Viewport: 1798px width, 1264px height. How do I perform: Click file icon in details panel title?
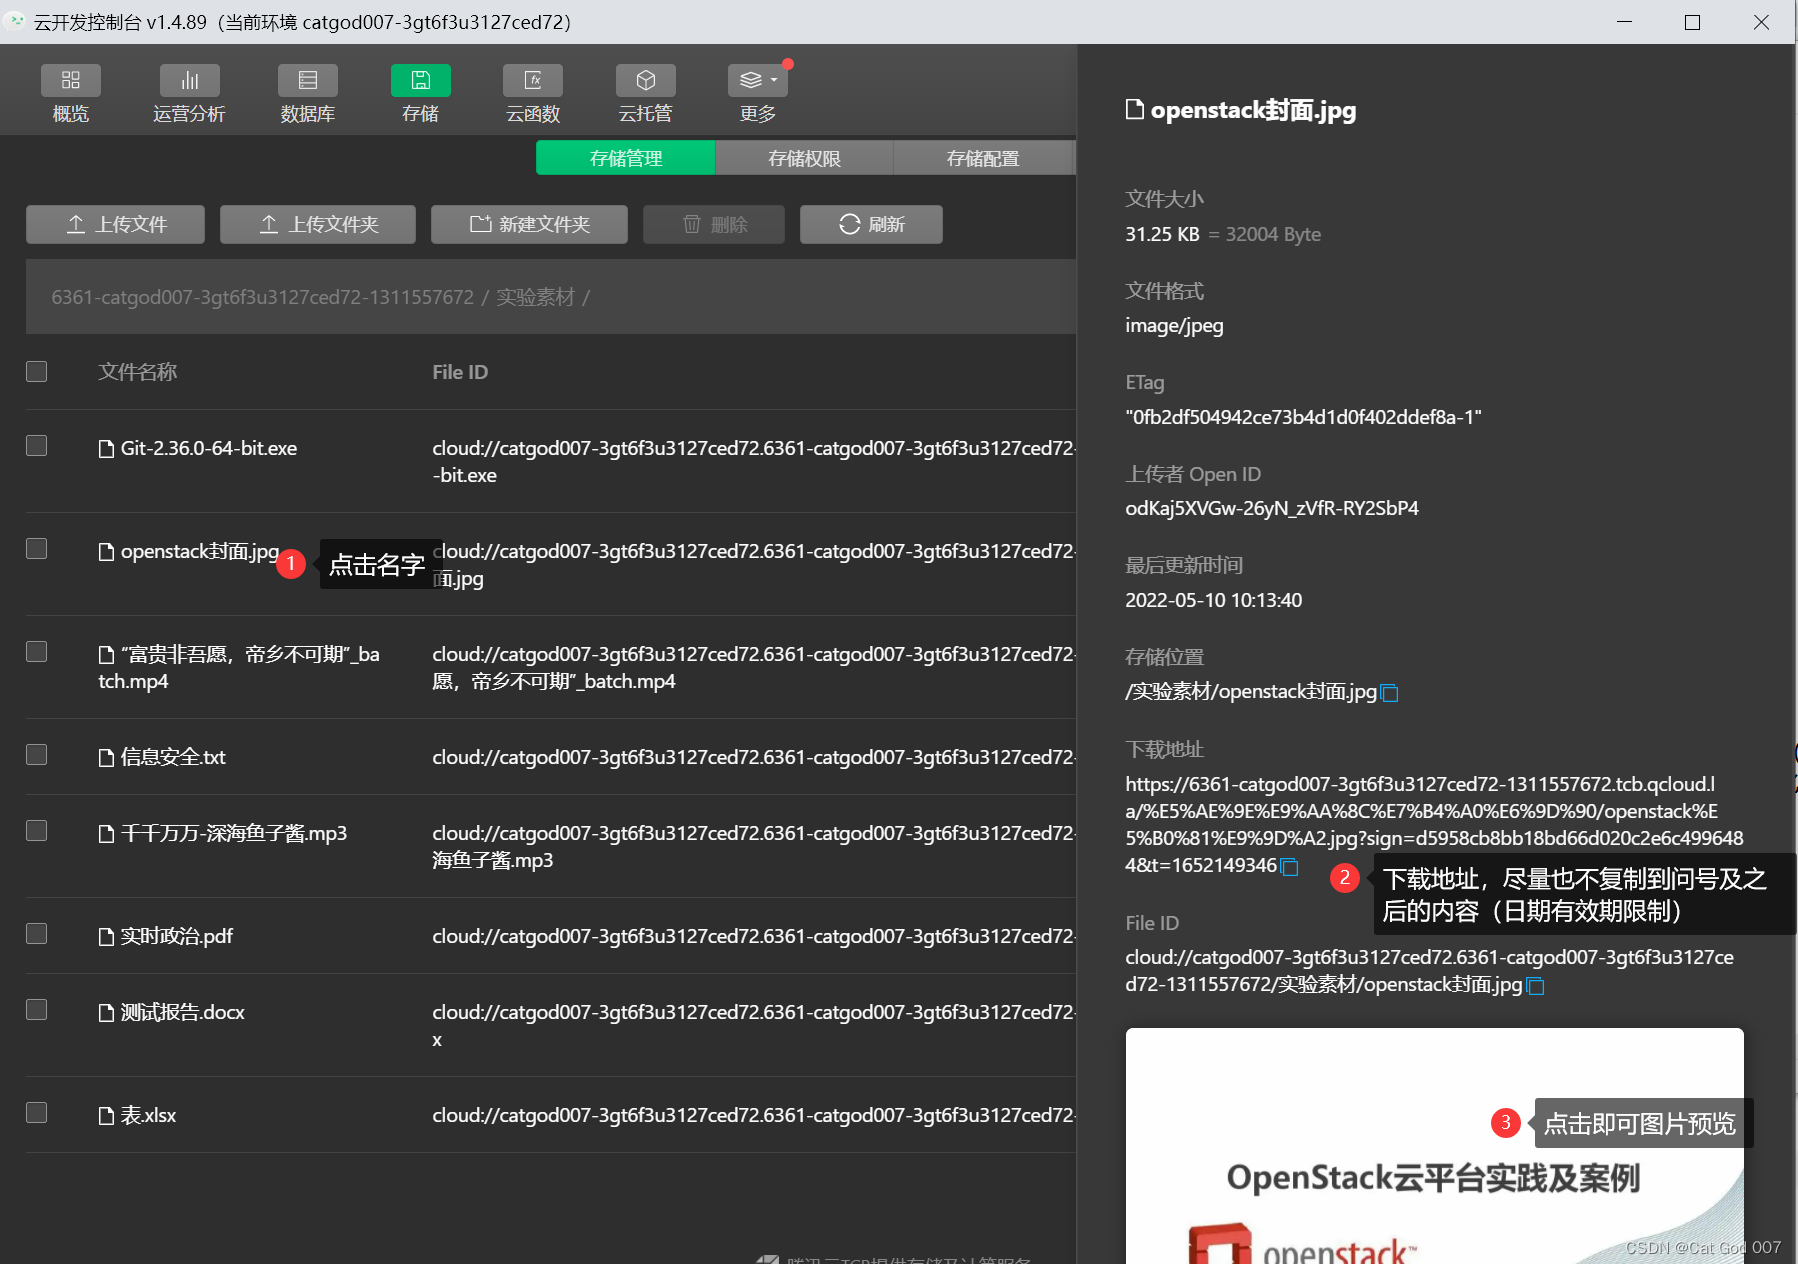1135,109
